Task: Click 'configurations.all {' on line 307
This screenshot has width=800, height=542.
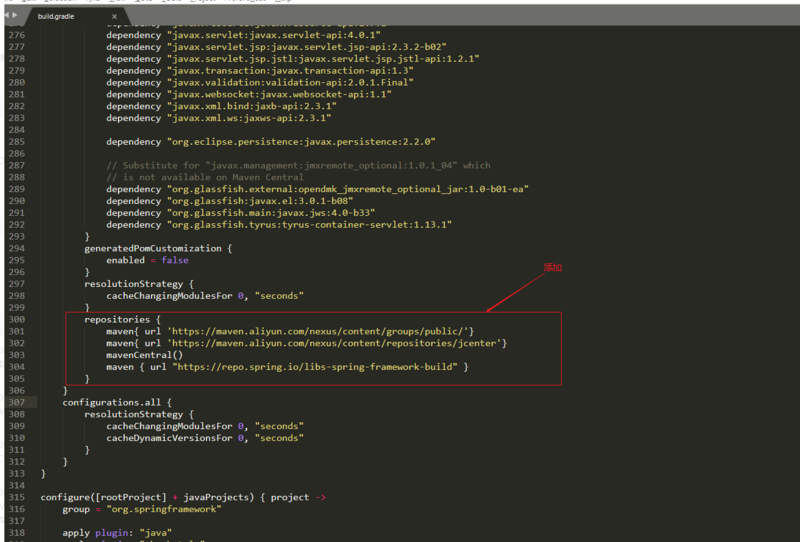Action: point(117,403)
